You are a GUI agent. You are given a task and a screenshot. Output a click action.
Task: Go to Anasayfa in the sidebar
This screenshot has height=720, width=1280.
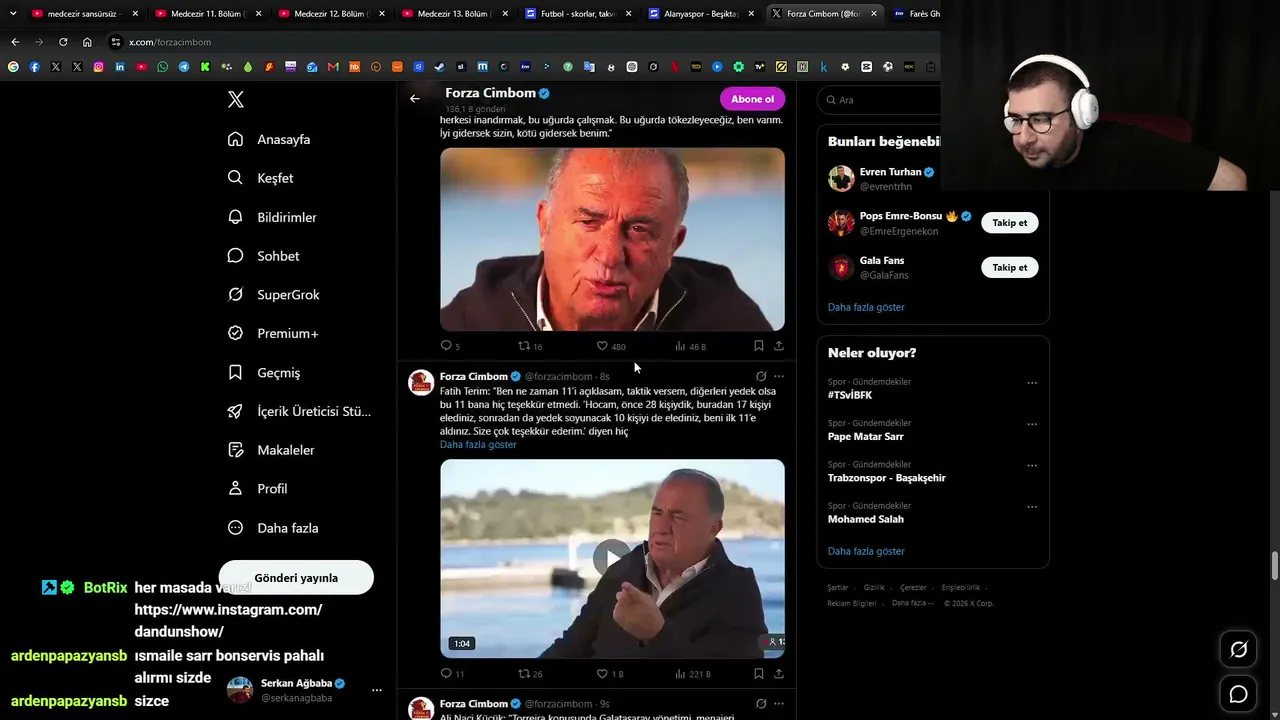tap(269, 139)
